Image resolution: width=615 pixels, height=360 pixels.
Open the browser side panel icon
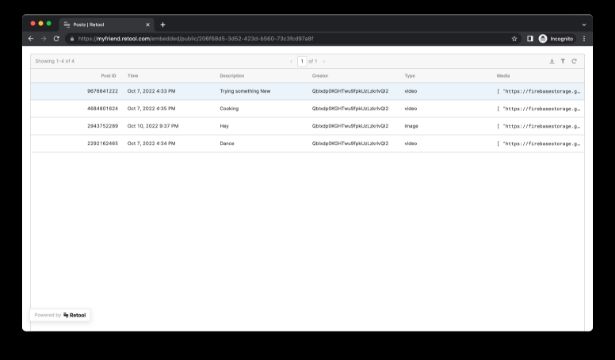point(530,38)
